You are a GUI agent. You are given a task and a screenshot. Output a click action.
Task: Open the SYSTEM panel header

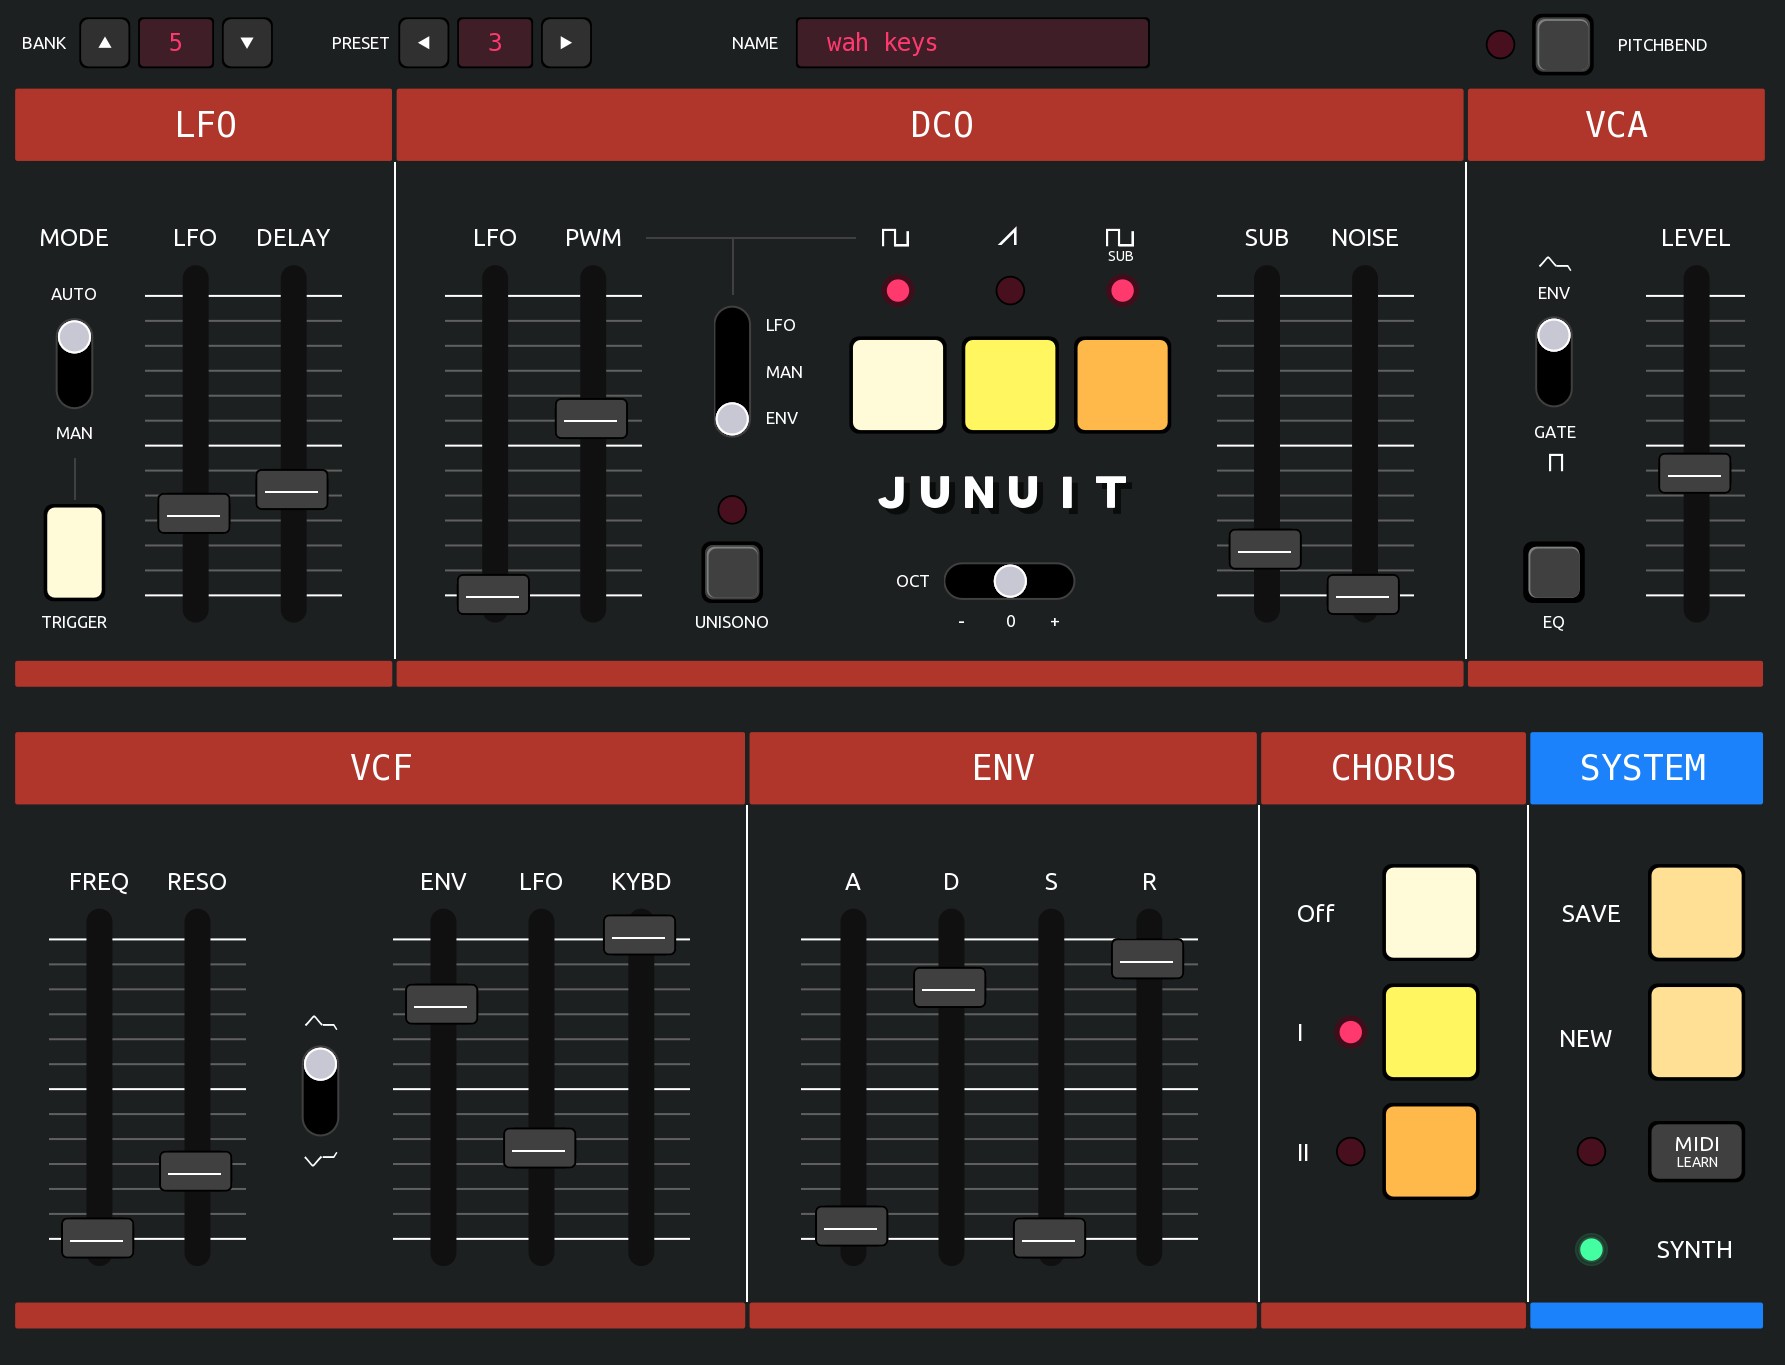pyautogui.click(x=1646, y=768)
